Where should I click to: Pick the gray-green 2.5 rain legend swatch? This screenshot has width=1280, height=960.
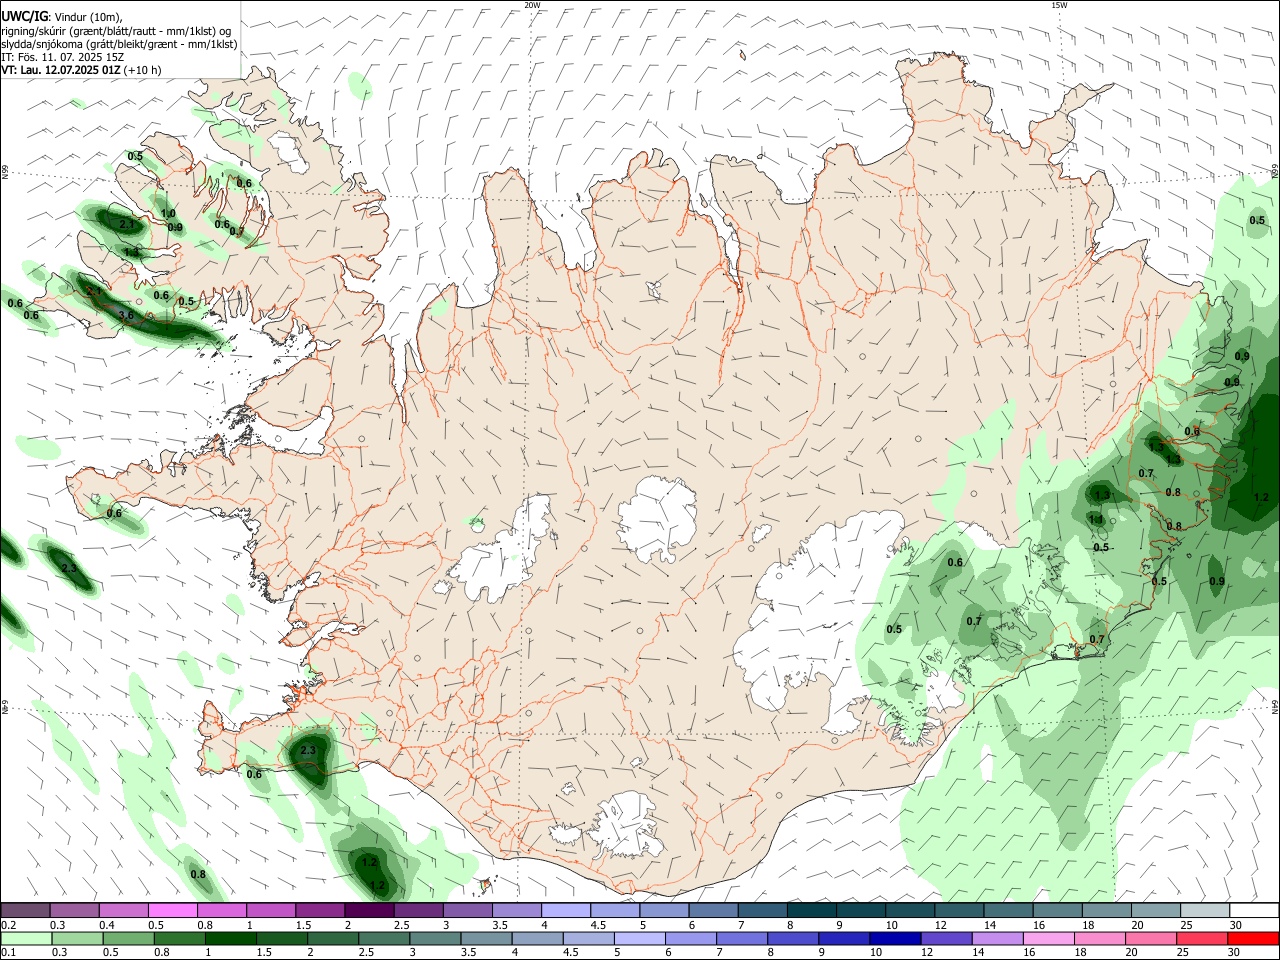pyautogui.click(x=385, y=939)
